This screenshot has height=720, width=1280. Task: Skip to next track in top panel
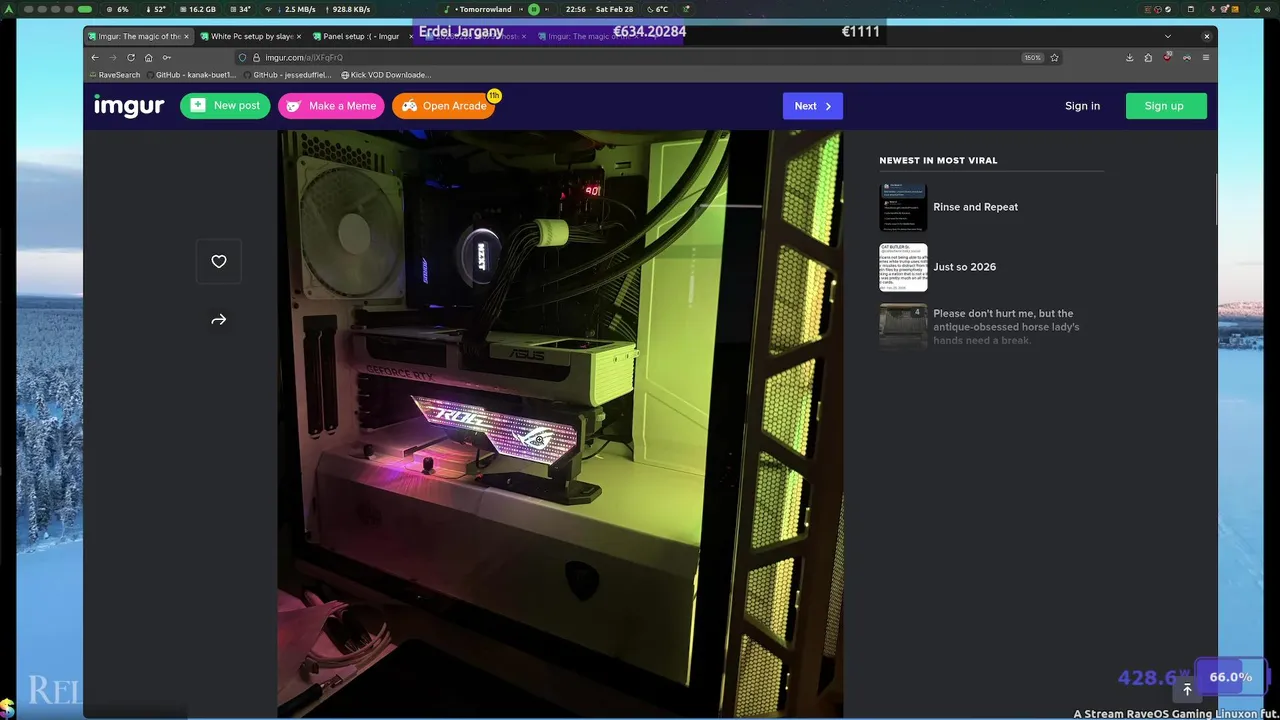coord(547,9)
